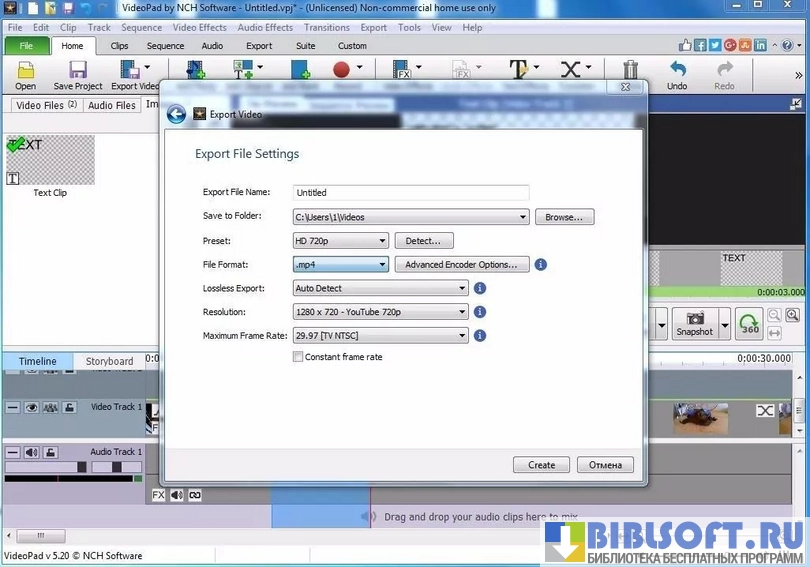The width and height of the screenshot is (810, 567).
Task: Click the Open folder toolbar icon
Action: [25, 70]
